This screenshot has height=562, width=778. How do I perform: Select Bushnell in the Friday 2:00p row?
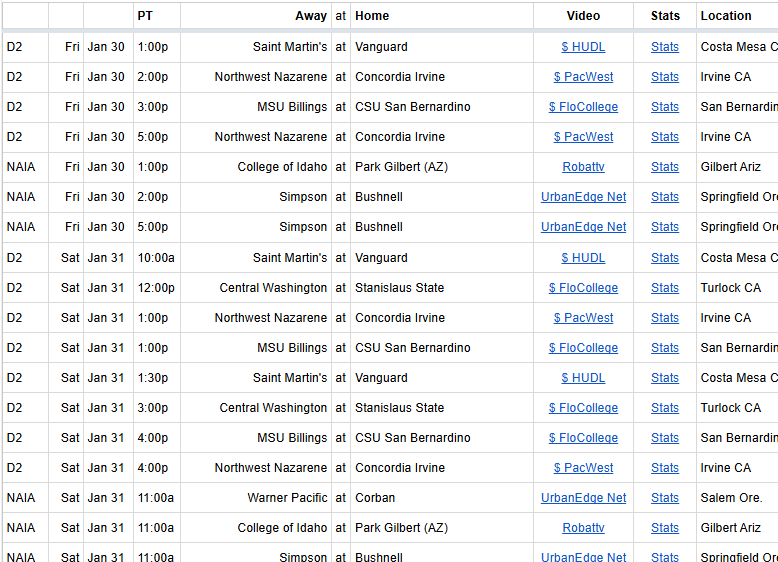click(442, 197)
